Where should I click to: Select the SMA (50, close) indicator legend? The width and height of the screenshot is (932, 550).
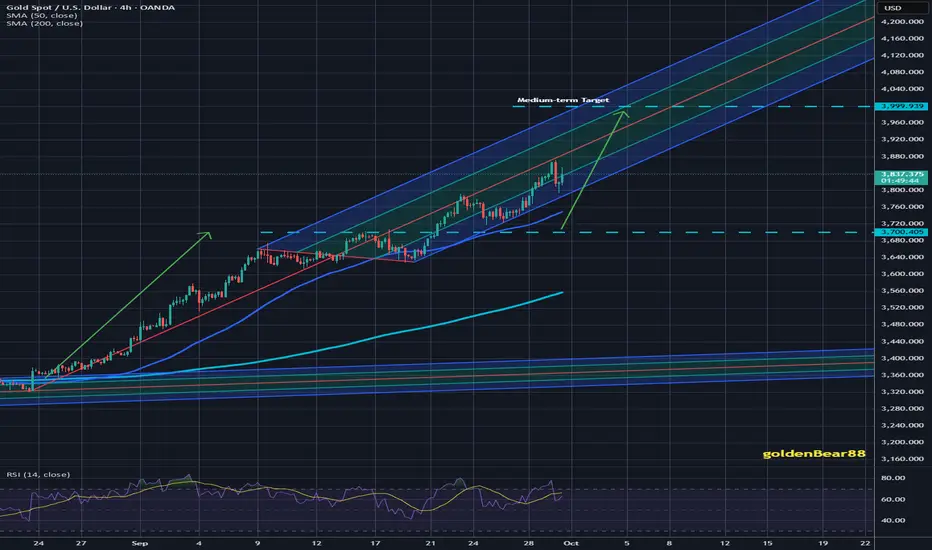tap(42, 15)
